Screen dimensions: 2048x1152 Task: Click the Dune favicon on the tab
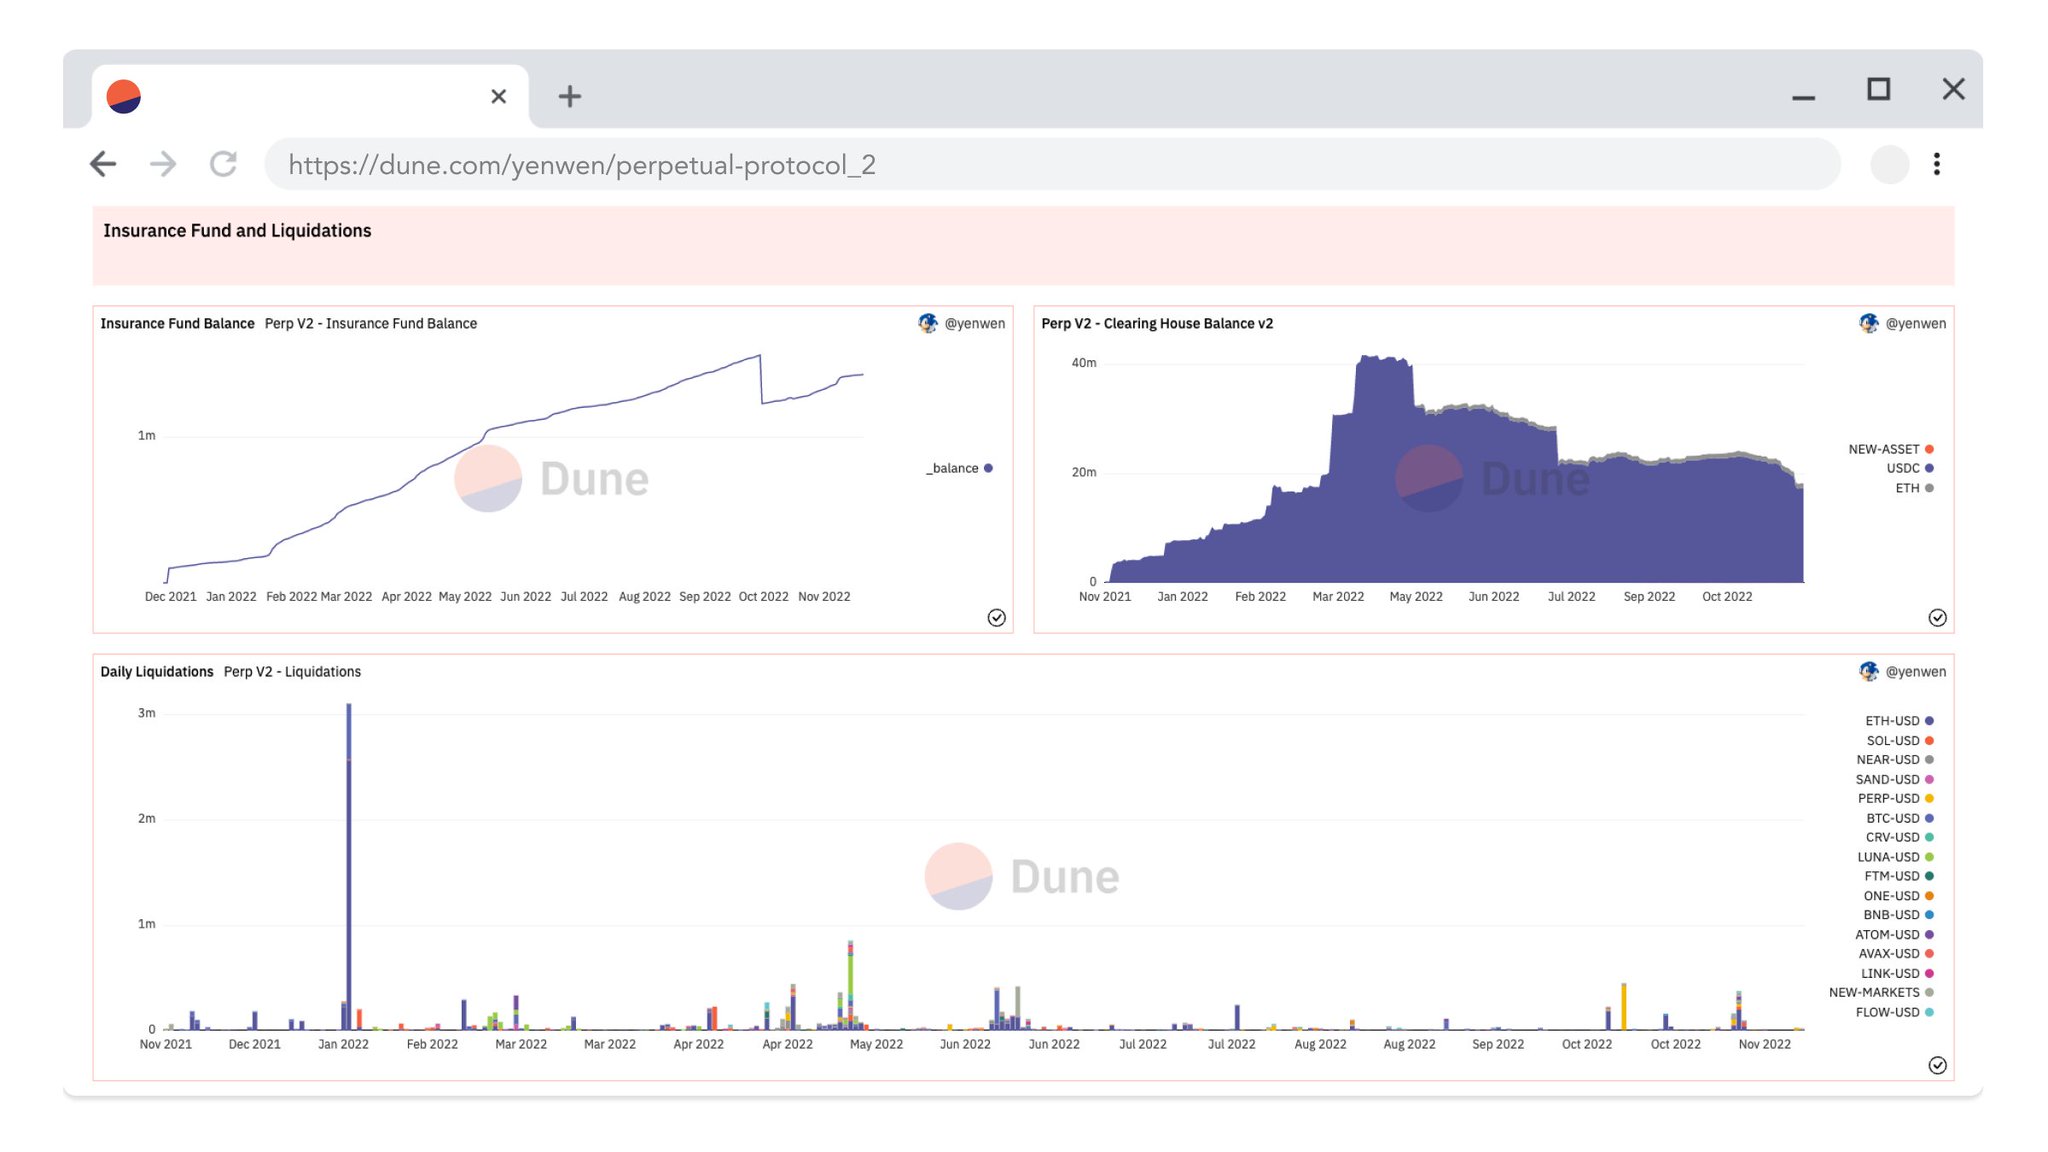(x=124, y=97)
